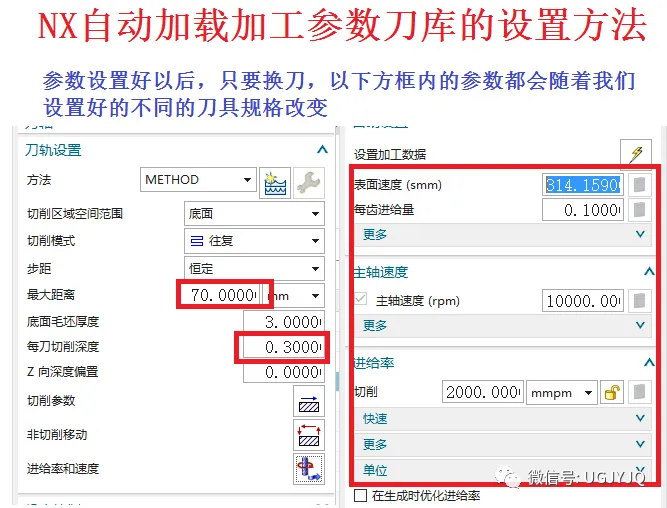
Task: Click the calculator icon beside spindle speed 主轴速度
Action: (639, 301)
